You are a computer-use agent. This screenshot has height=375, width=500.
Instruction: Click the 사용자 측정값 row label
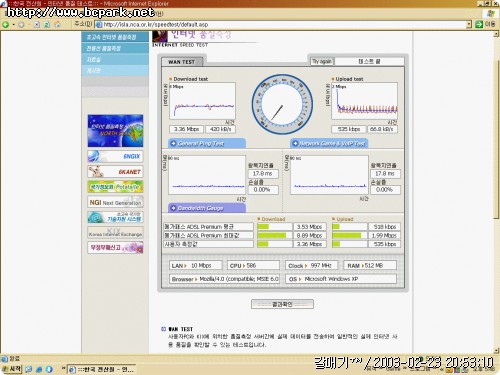[208, 244]
